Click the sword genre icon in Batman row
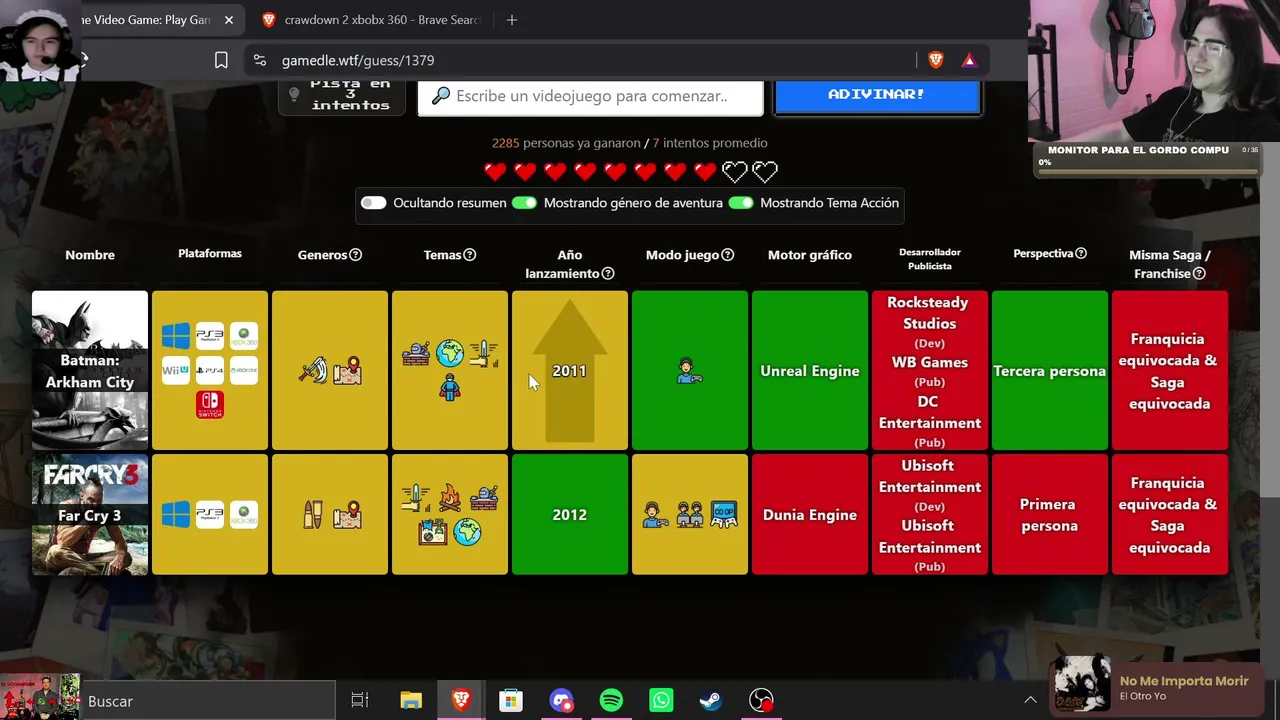 pyautogui.click(x=313, y=371)
